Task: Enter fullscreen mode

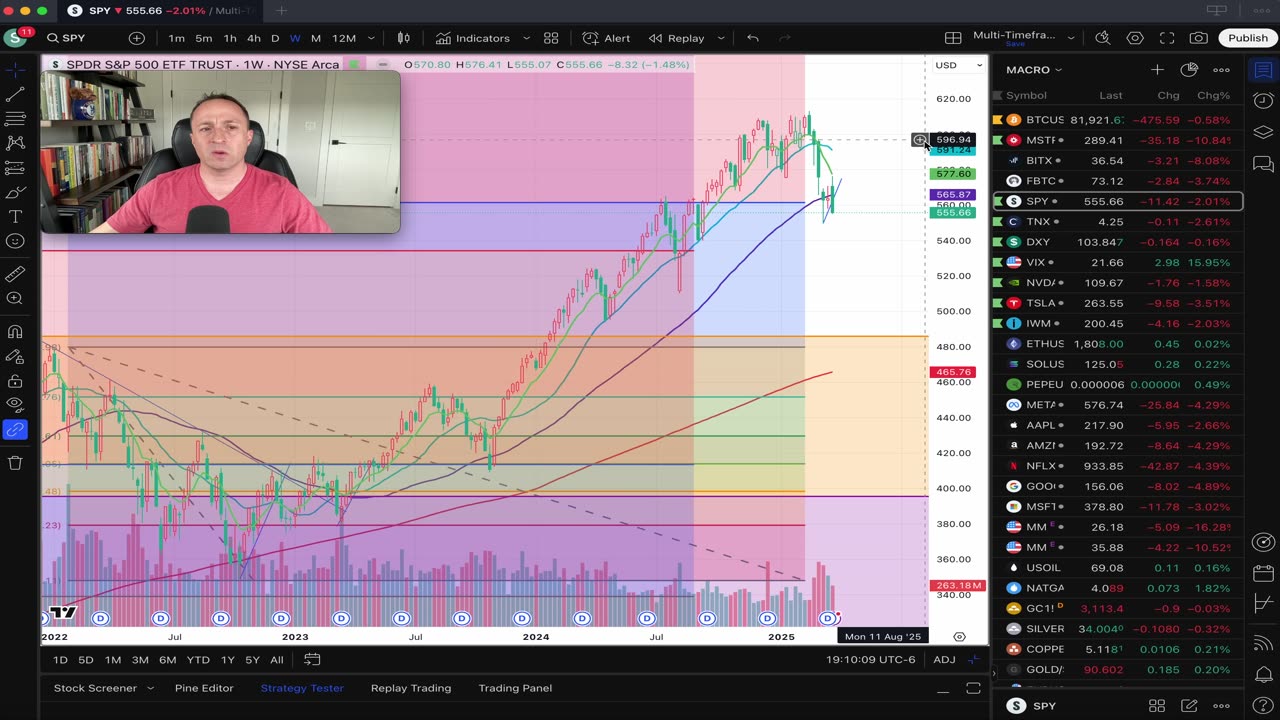Action: coord(1167,38)
